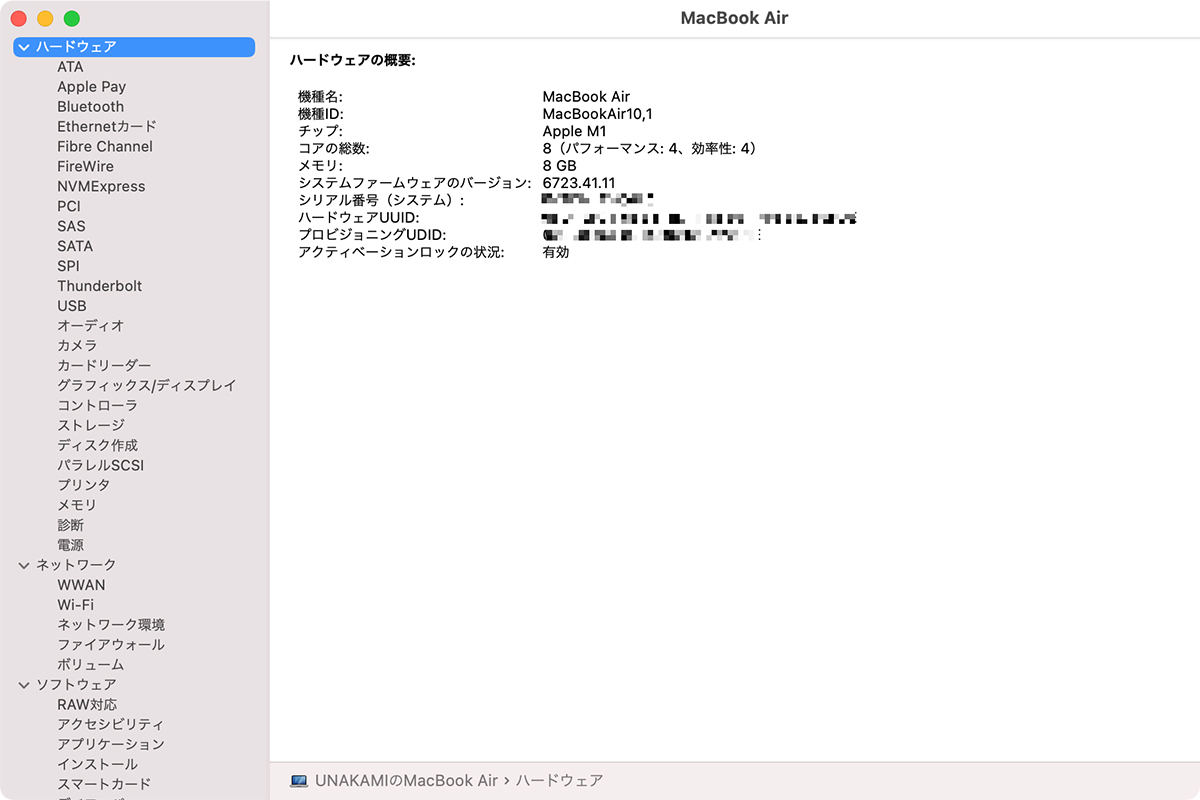Select RAW対応 under ソフトウェア
1200x800 pixels.
coord(87,705)
